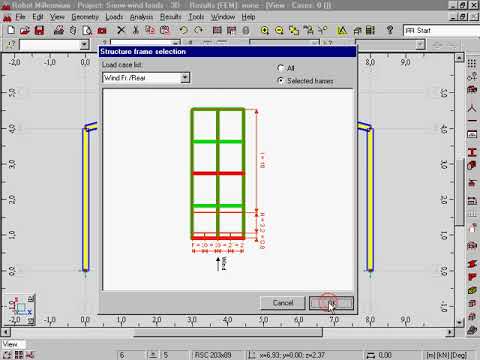
Task: Click the Print preview page icon
Action: coord(87,30)
